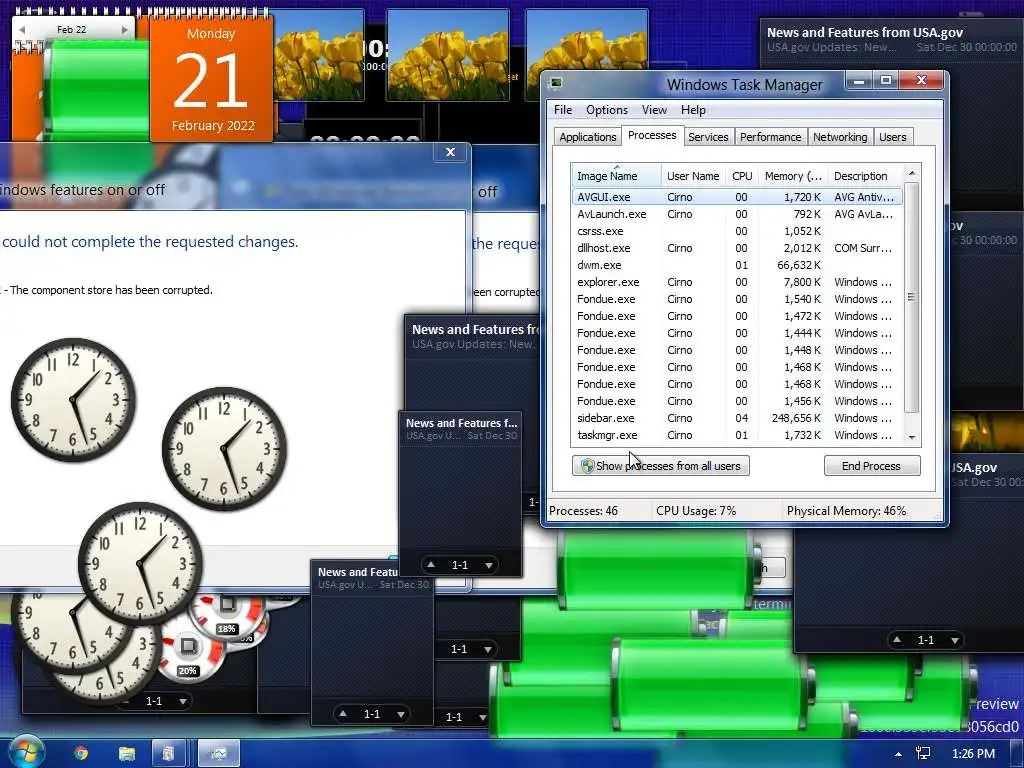Go to next day in calendar gadget
This screenshot has width=1024, height=768.
(x=124, y=29)
